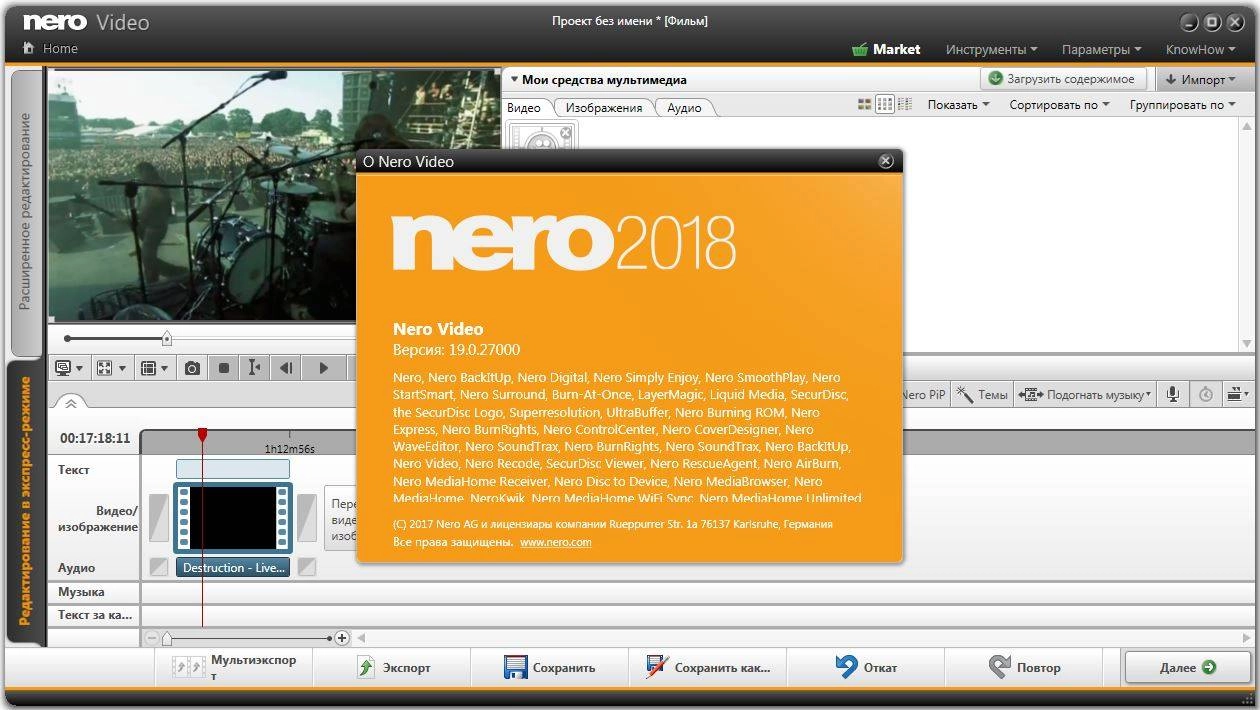This screenshot has height=710, width=1260.
Task: Select the Destruction - Live audio clip
Action: tap(234, 567)
